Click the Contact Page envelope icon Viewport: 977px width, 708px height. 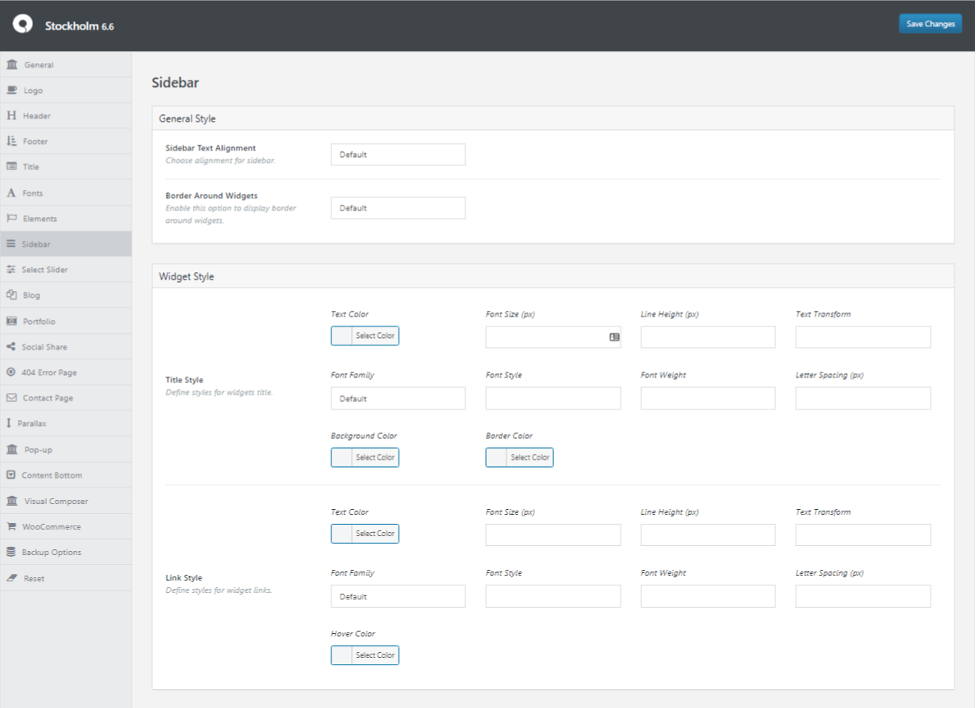click(11, 398)
